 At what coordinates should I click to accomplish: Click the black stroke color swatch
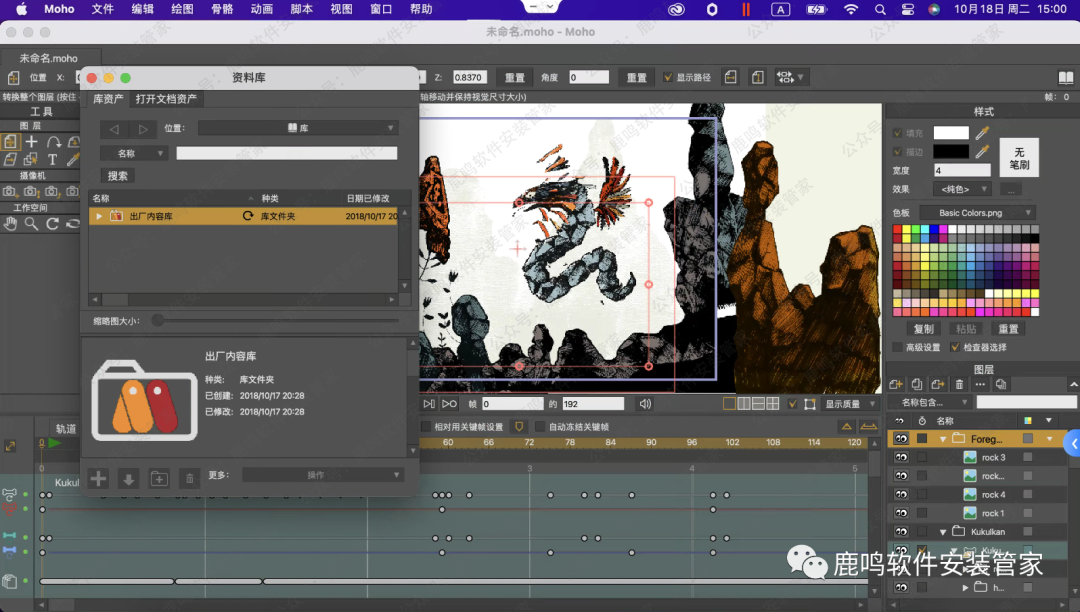tap(951, 151)
